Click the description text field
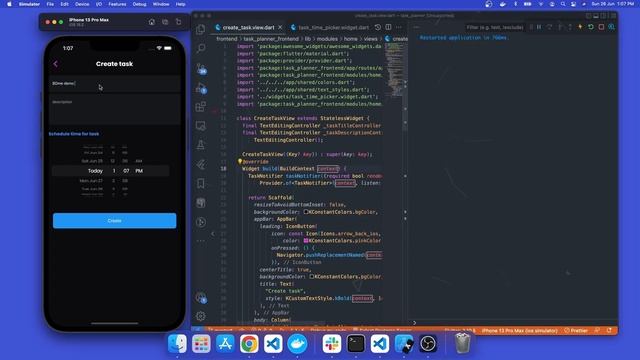The width and height of the screenshot is (640, 360). 114,109
